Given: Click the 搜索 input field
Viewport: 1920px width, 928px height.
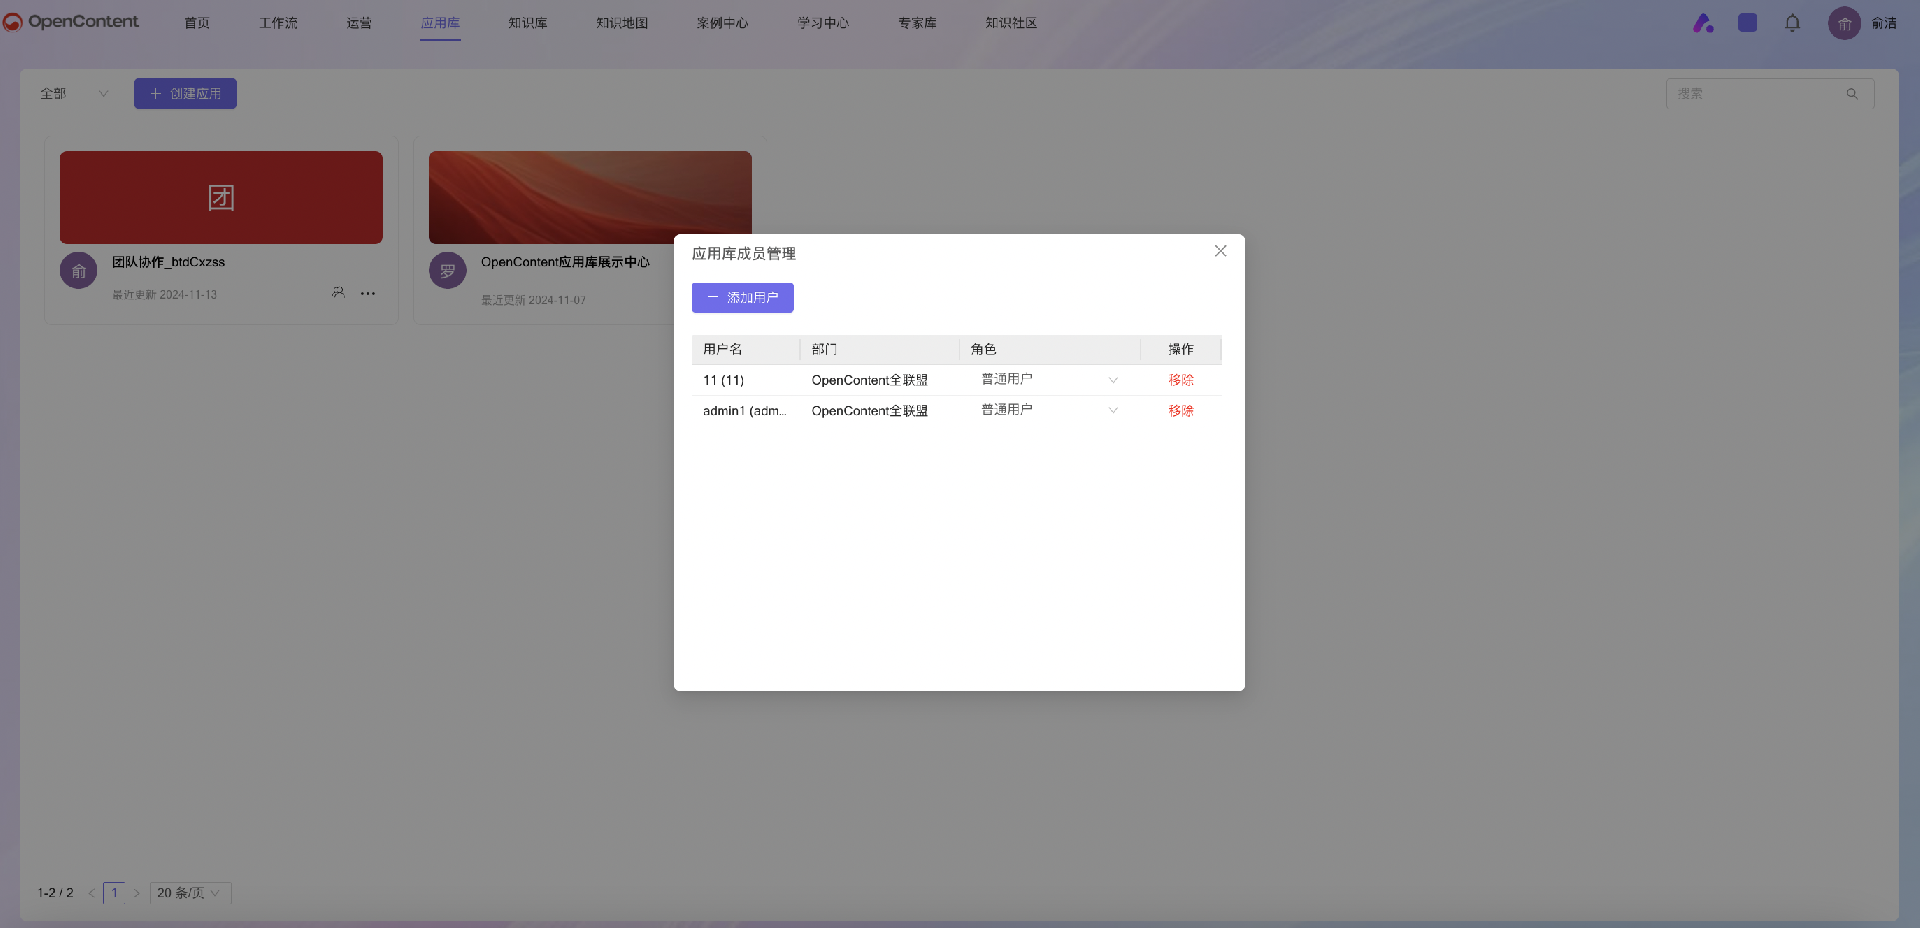Looking at the screenshot, I should click(x=1755, y=94).
